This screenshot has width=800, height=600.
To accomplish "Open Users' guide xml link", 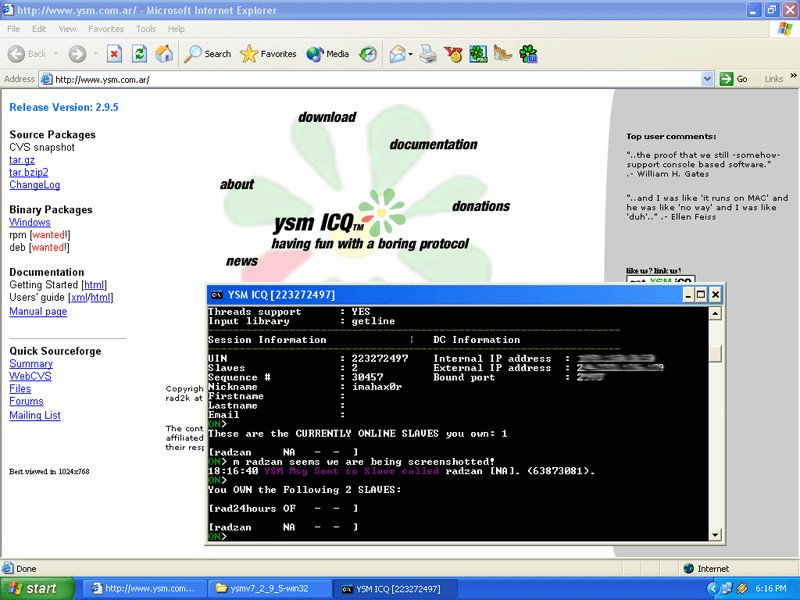I will coord(79,297).
